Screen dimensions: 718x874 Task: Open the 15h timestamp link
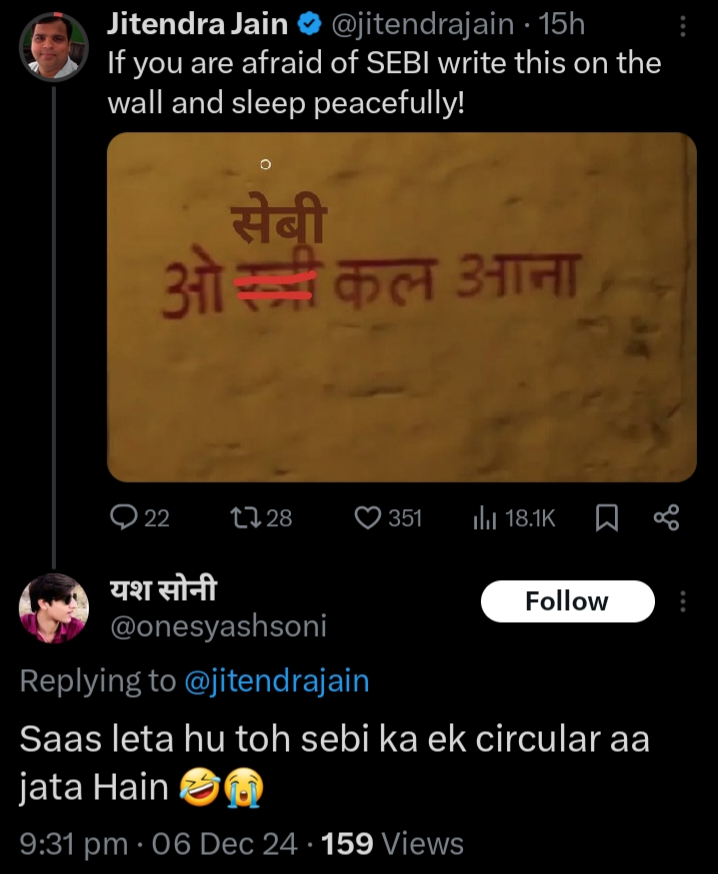pos(562,23)
